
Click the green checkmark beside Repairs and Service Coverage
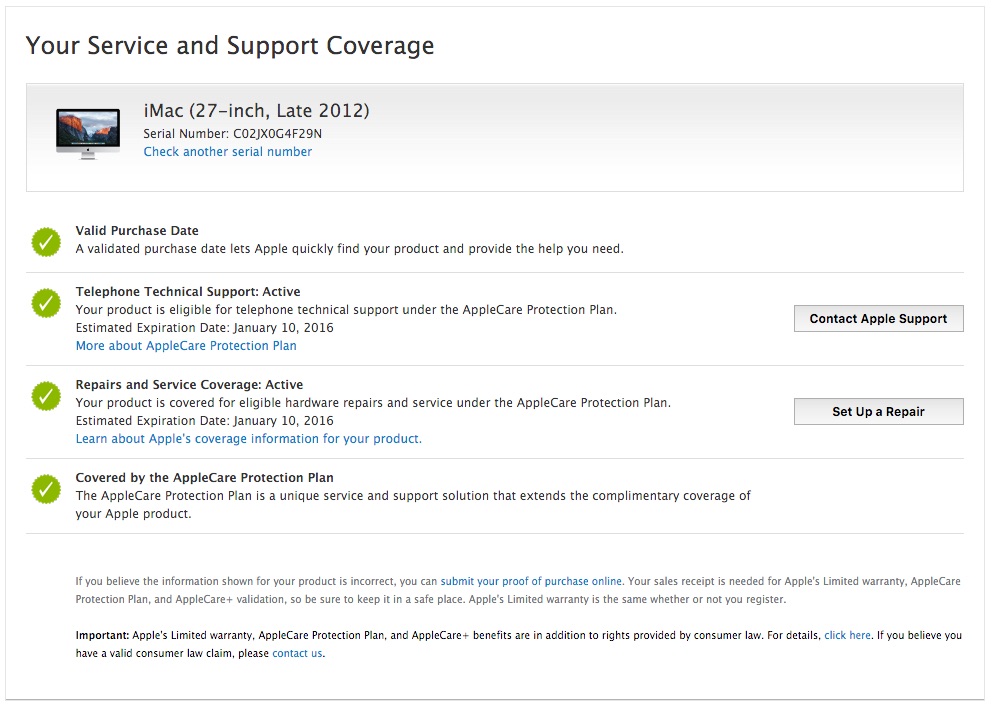(46, 396)
